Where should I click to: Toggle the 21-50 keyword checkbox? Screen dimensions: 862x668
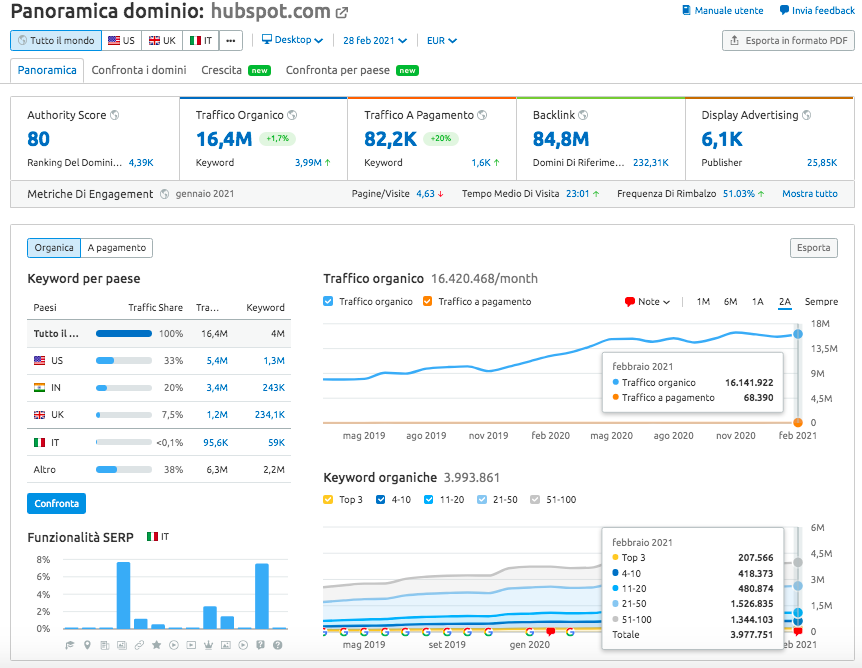482,500
